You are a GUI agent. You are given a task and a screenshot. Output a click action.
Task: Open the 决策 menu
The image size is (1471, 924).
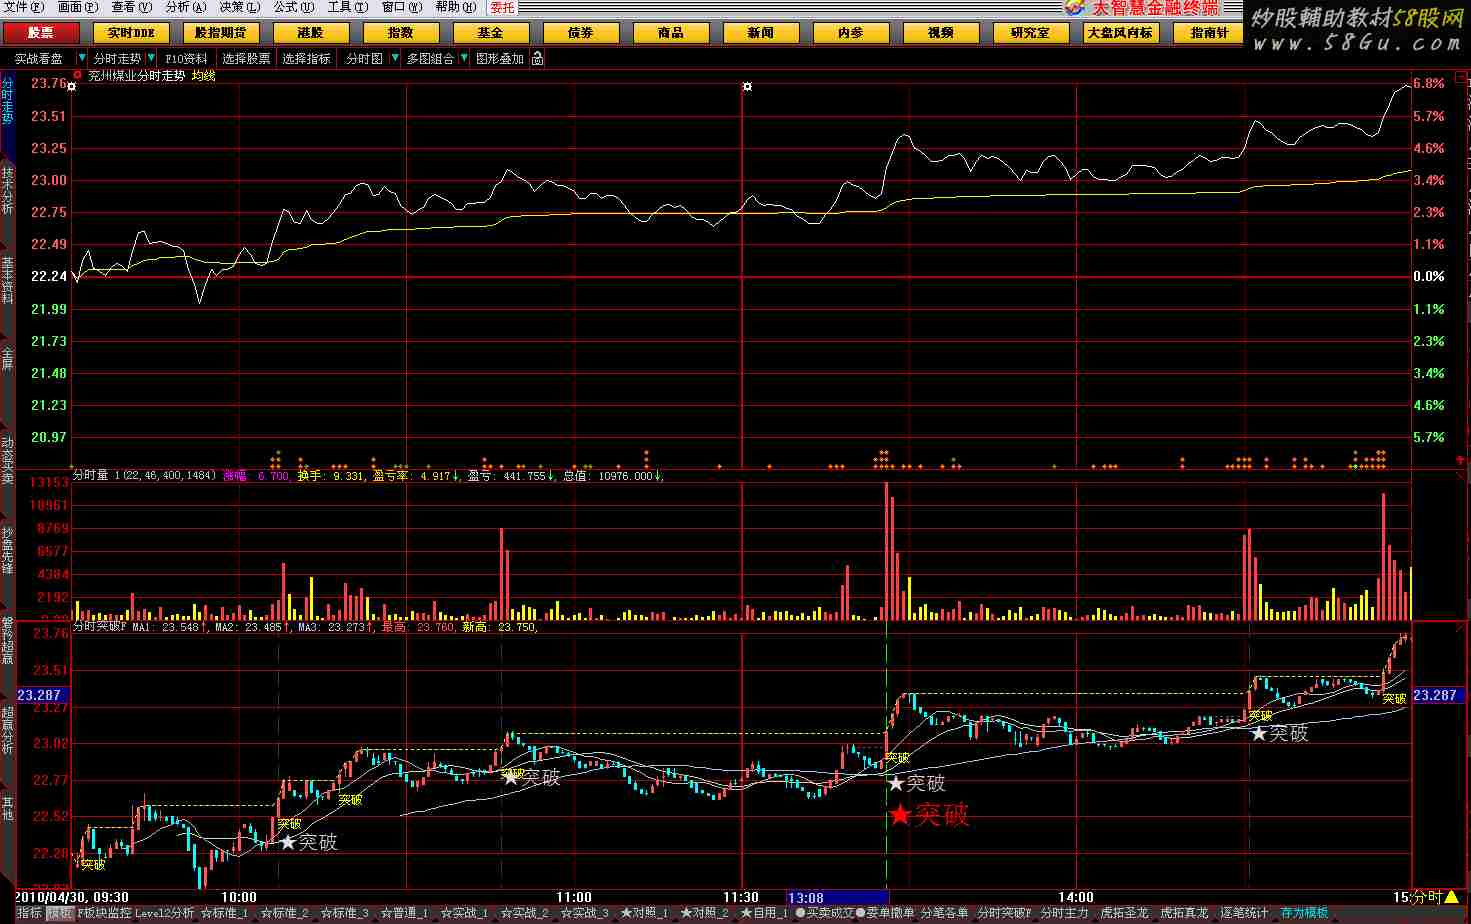point(239,7)
